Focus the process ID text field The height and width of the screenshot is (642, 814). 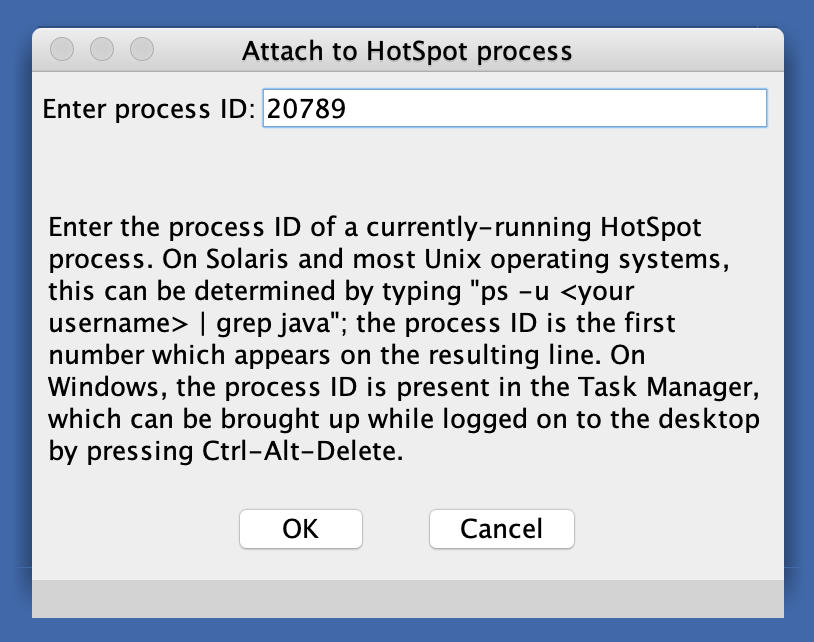(514, 109)
